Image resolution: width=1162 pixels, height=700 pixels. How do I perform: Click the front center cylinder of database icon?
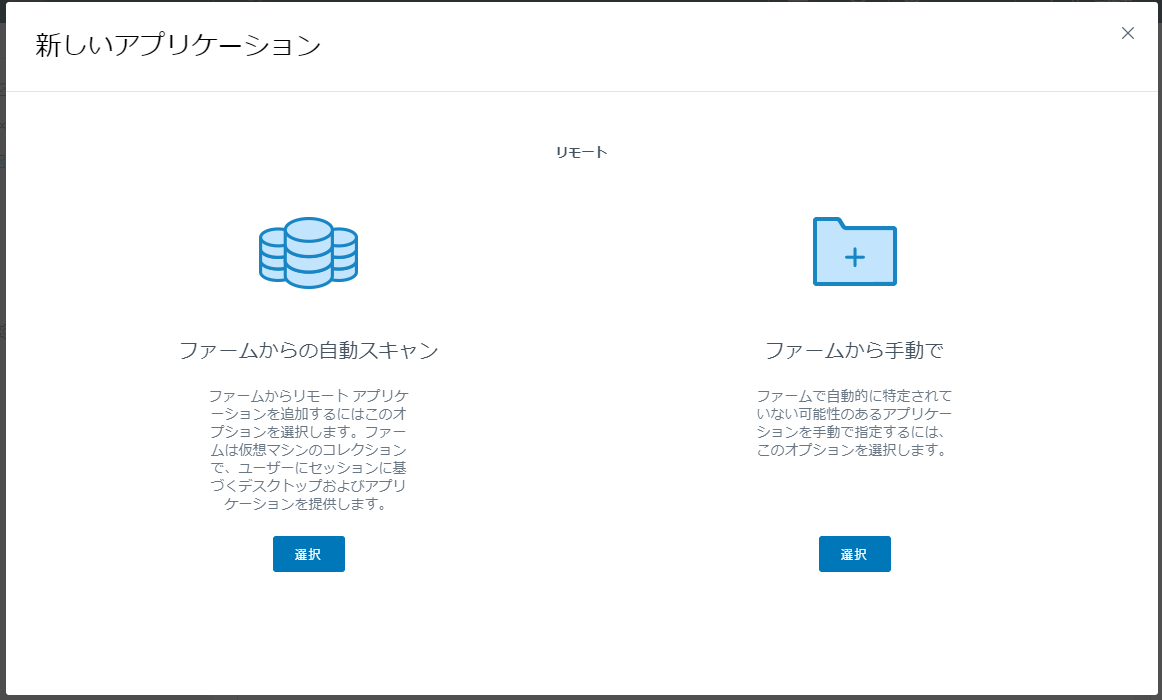308,250
